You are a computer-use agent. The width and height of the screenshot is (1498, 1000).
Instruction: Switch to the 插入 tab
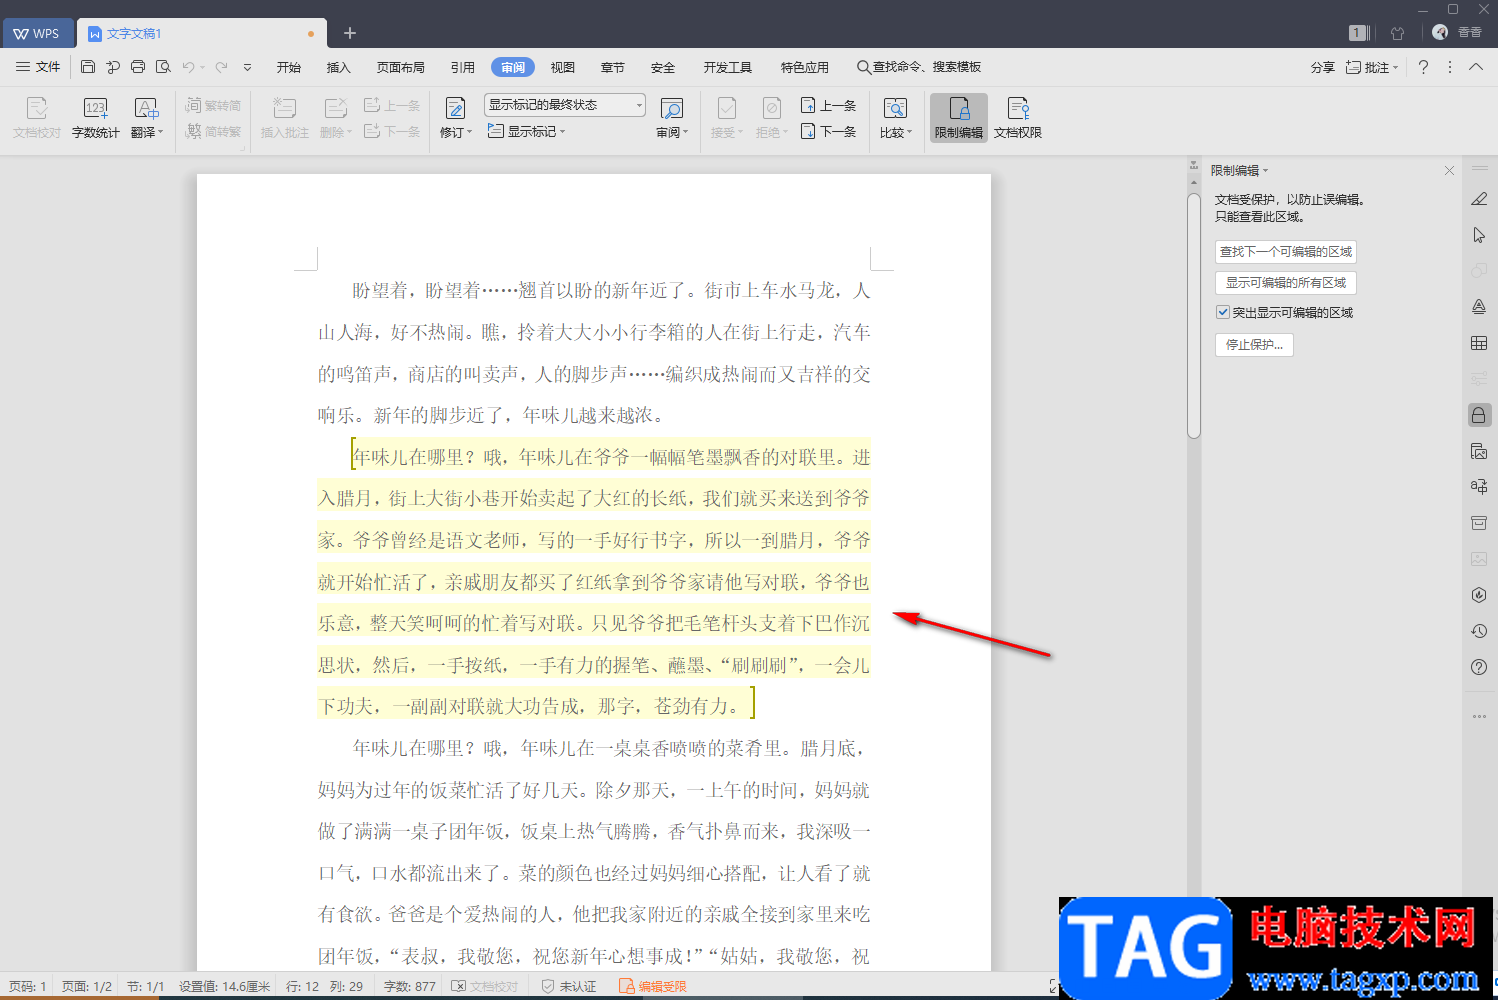tap(339, 67)
